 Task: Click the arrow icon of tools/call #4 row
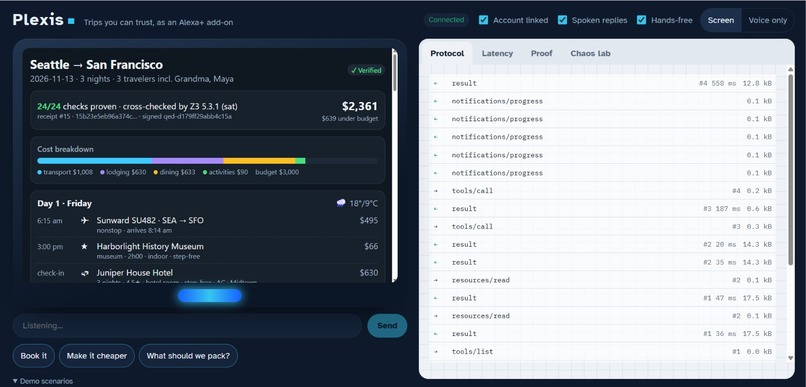tap(436, 191)
